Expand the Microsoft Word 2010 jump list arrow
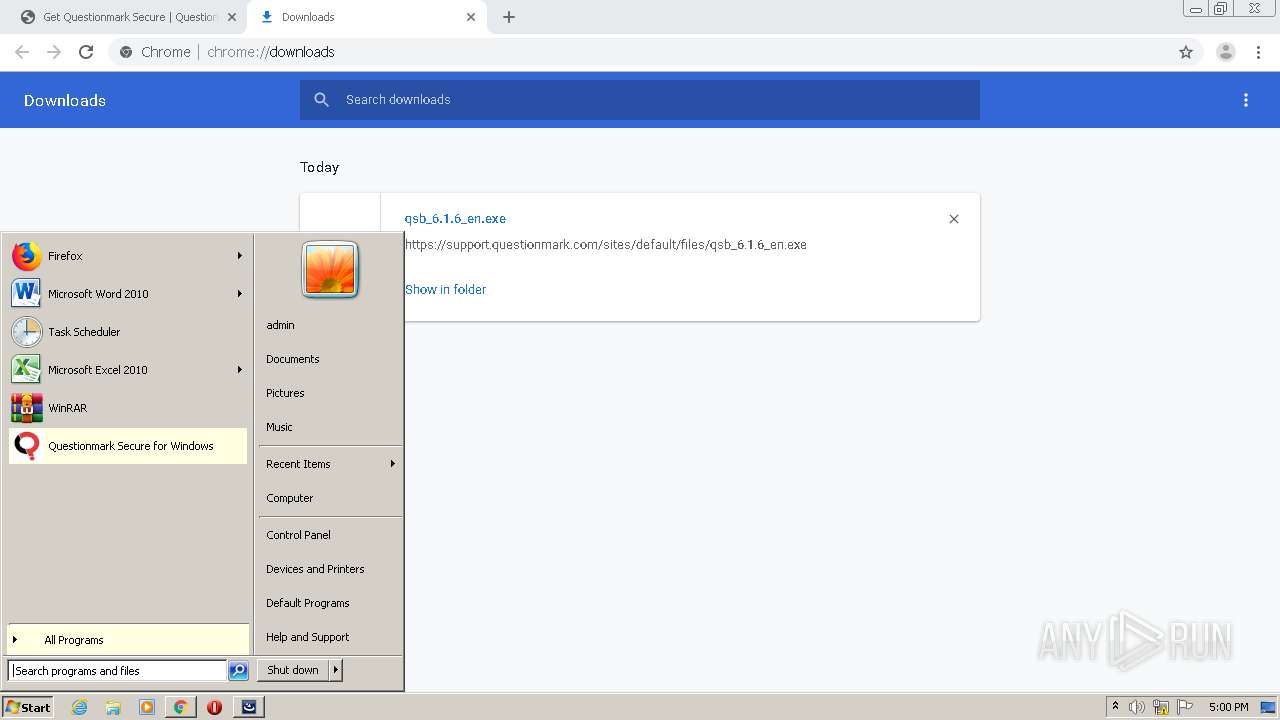Image resolution: width=1280 pixels, height=720 pixels. coord(240,294)
